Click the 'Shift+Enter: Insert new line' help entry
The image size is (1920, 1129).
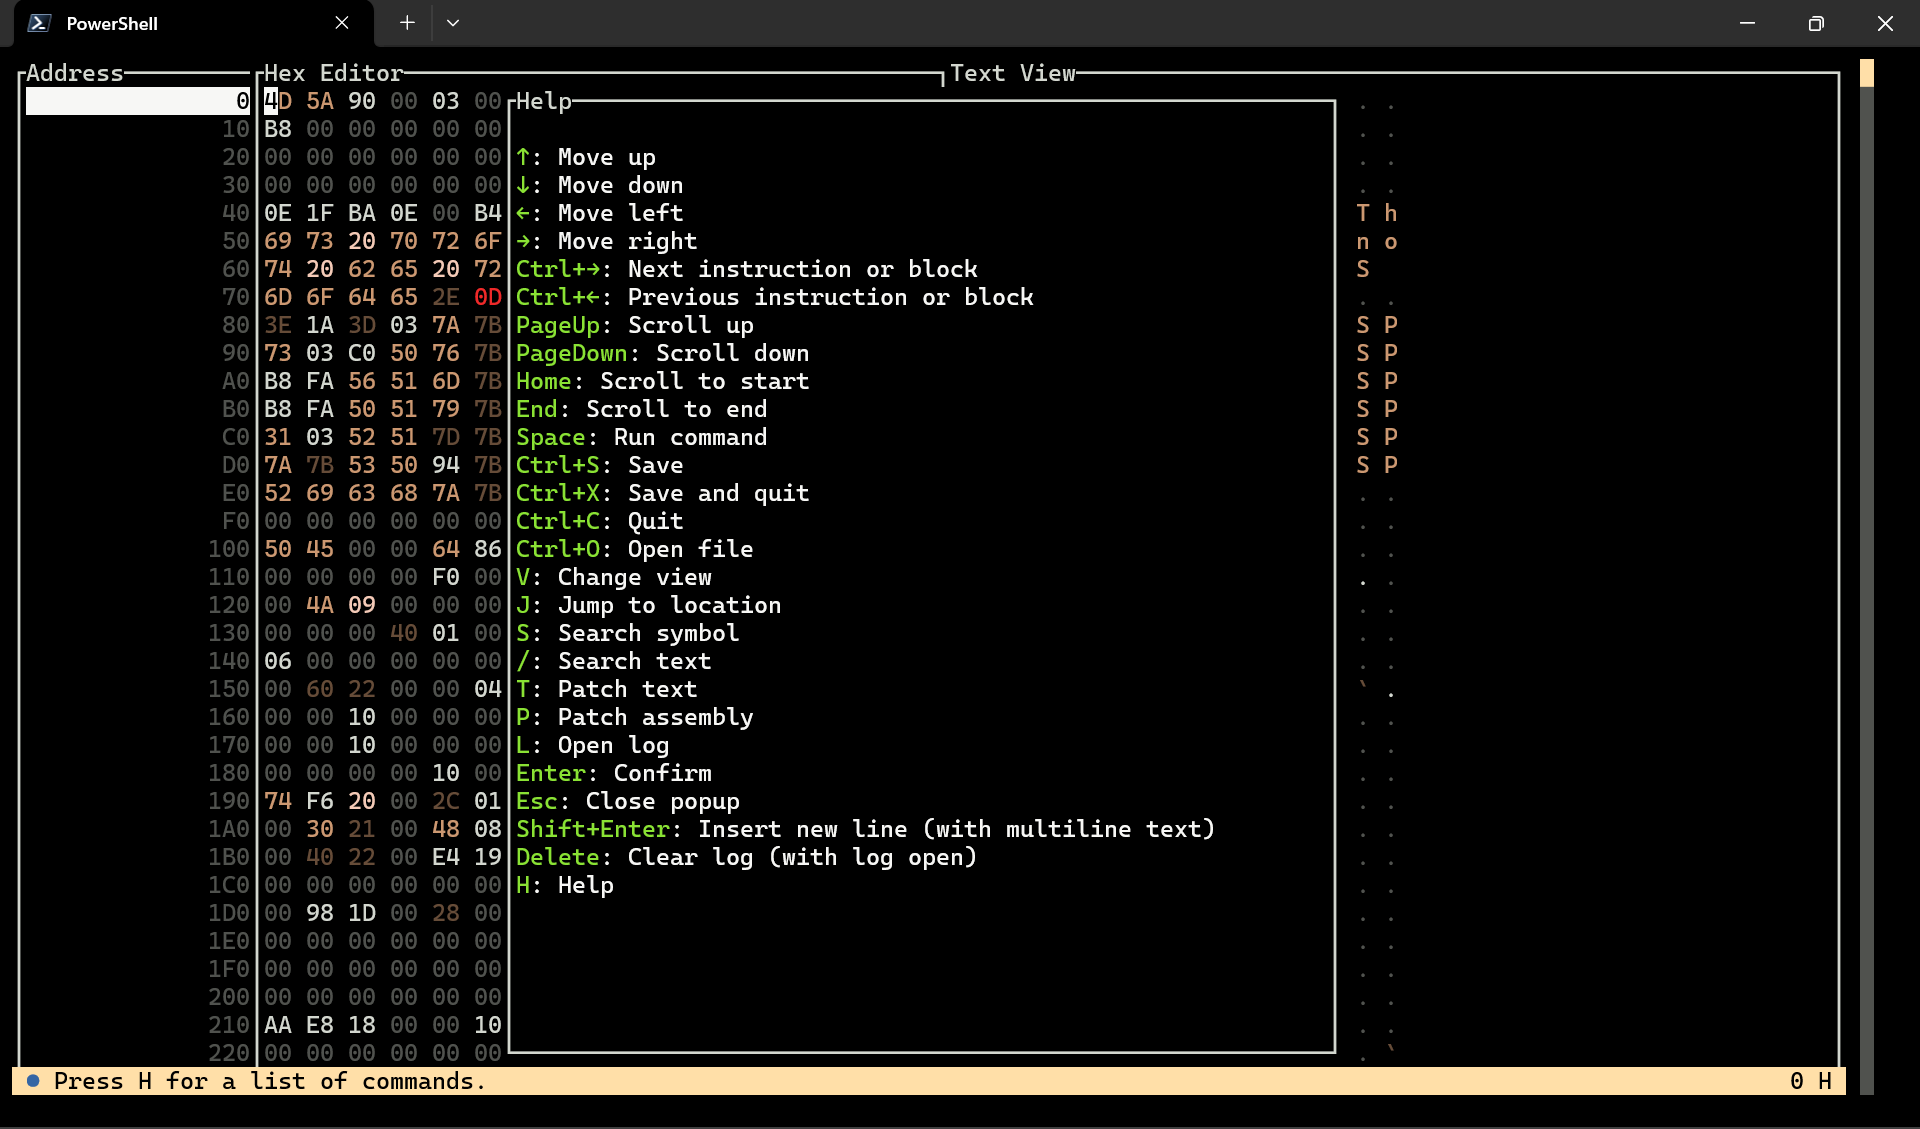[865, 829]
